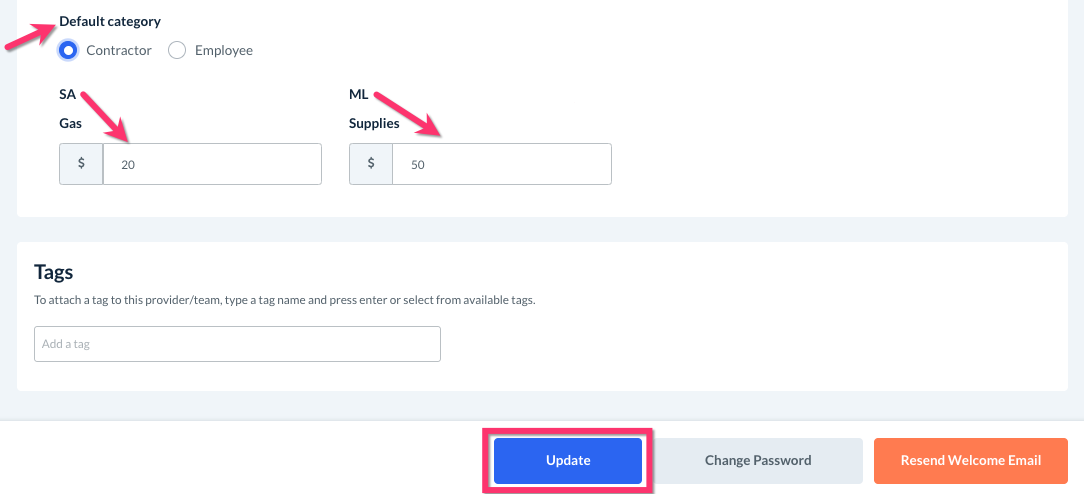Click the Supplies amount input field
1084x494 pixels.
[501, 164]
